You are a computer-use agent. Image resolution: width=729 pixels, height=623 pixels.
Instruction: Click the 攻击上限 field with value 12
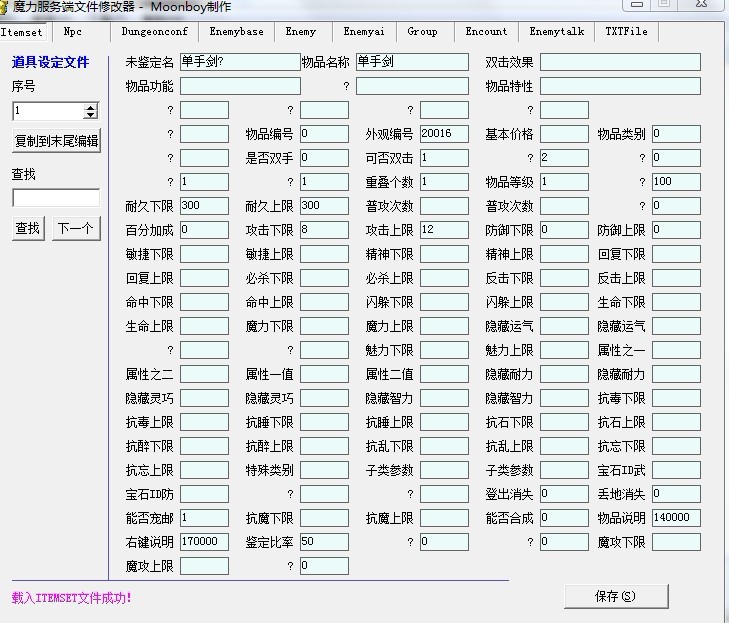coord(444,230)
